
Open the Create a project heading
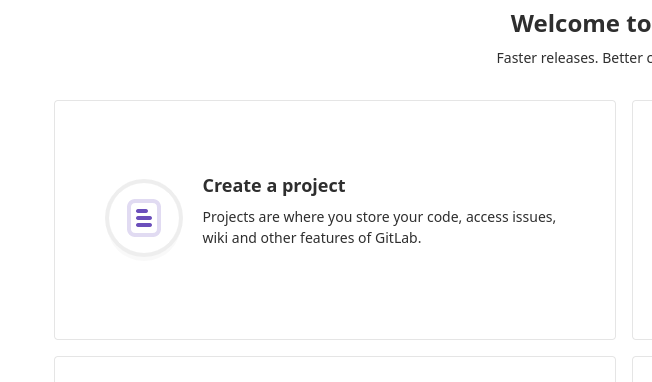(274, 186)
